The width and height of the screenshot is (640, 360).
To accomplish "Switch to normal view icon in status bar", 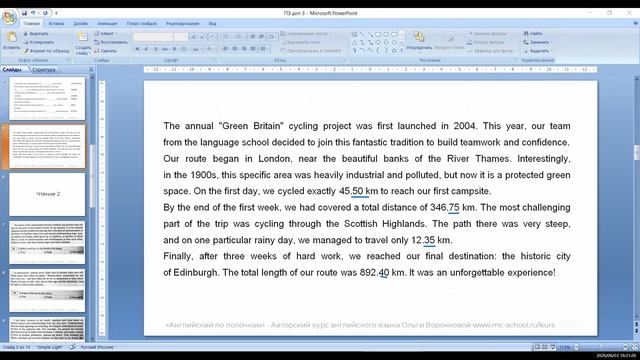I will [538, 347].
